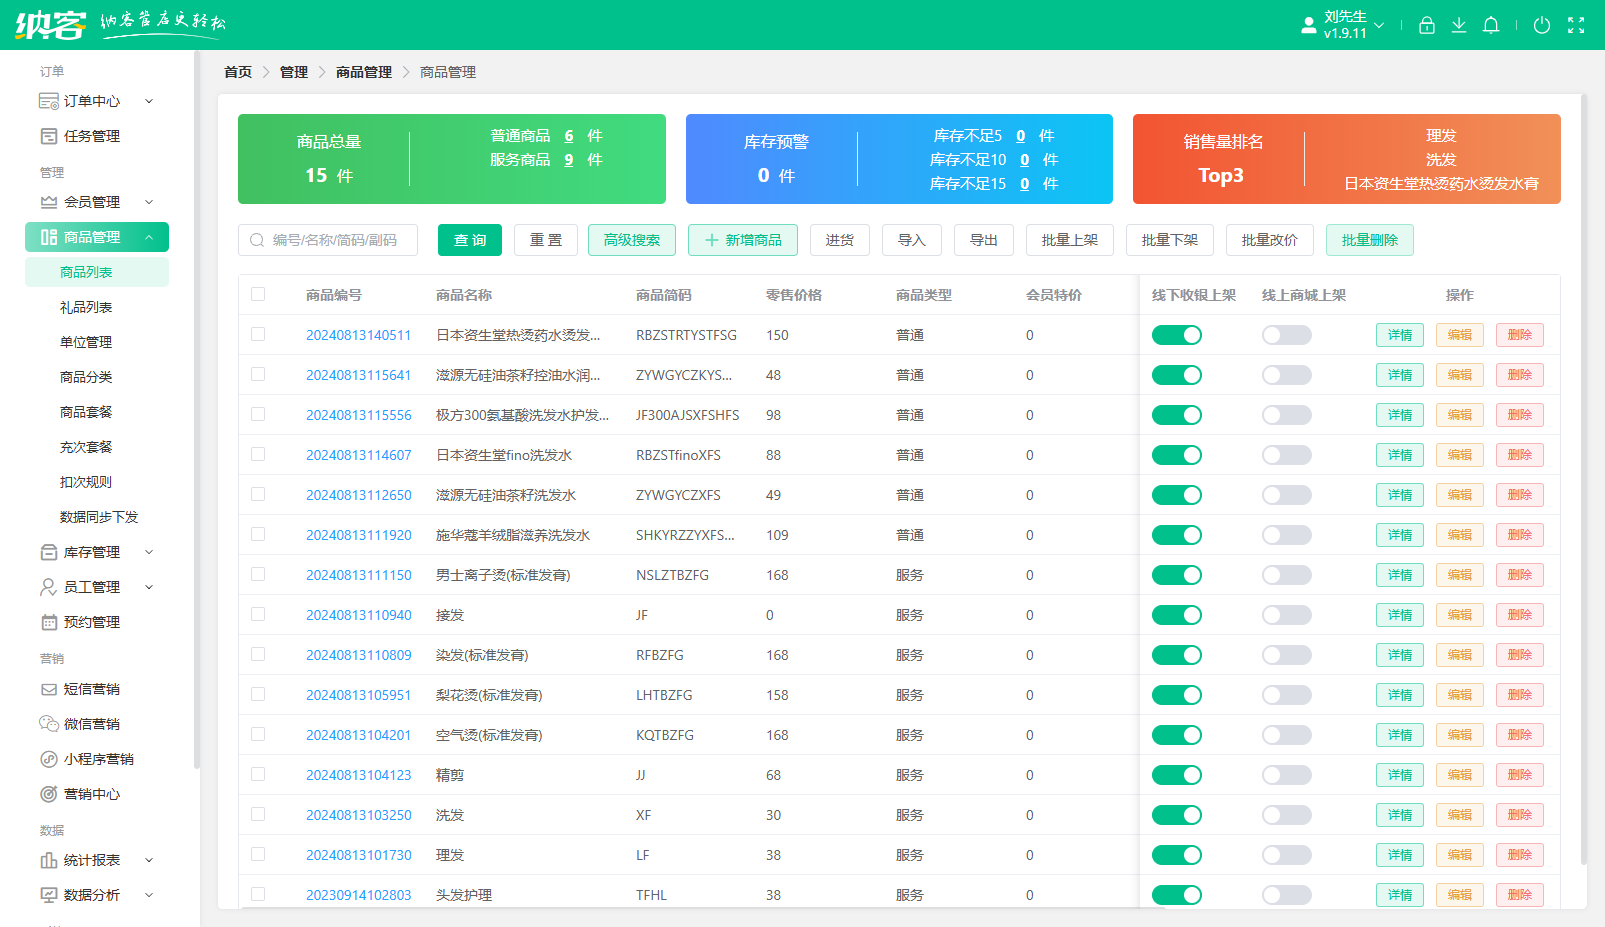Viewport: 1605px width, 927px height.
Task: Click the 统计报表 chart icon
Action: click(48, 860)
